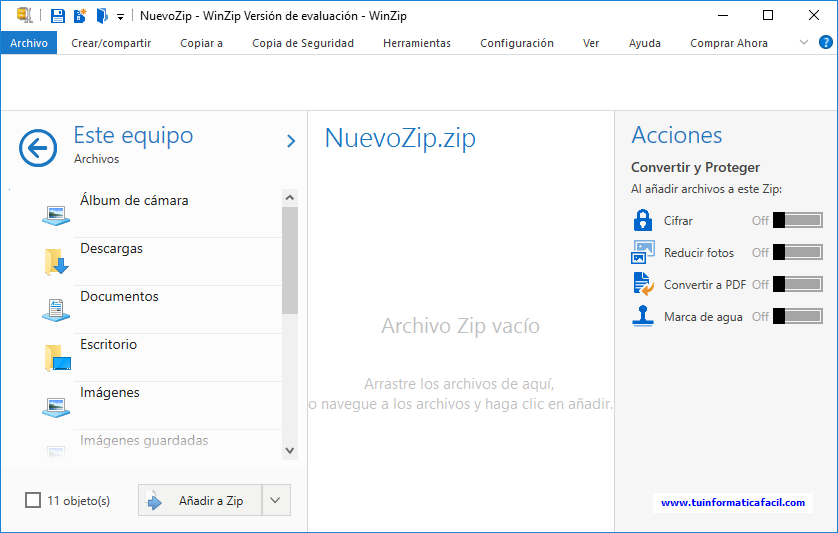Click the new Zip file icon in quick access toolbar
Screen dimensions: 838x533
[80, 16]
